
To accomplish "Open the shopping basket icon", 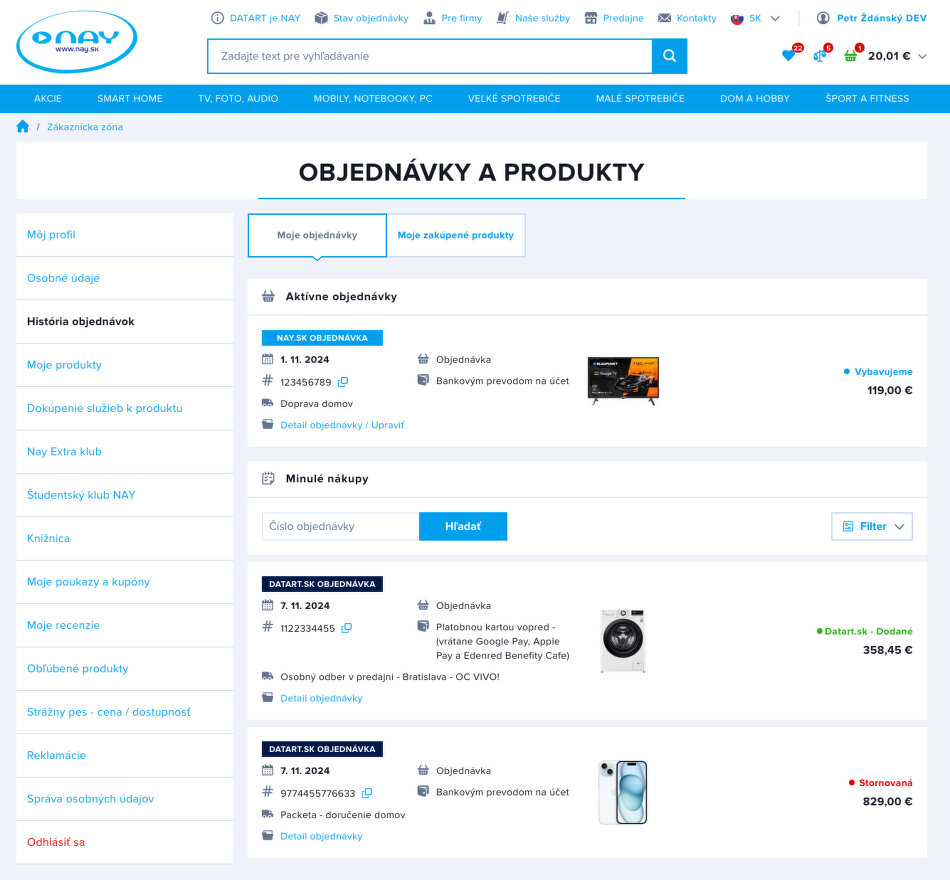I will pos(850,56).
